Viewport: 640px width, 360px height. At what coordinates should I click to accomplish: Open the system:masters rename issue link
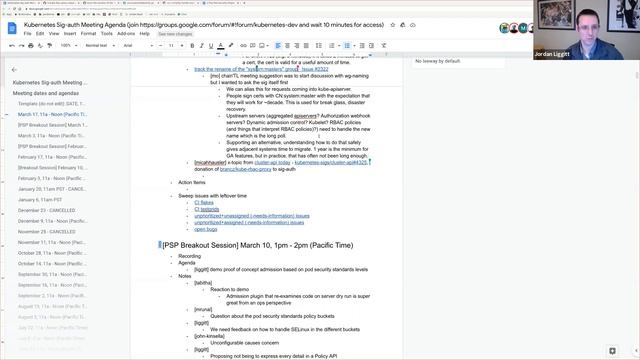(x=261, y=69)
